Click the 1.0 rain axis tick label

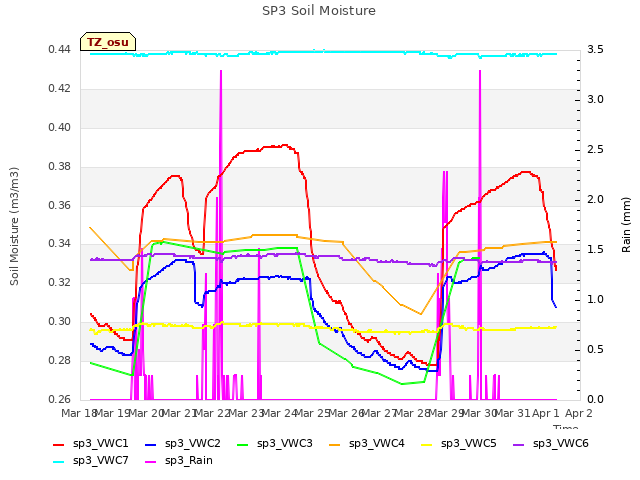(595, 300)
